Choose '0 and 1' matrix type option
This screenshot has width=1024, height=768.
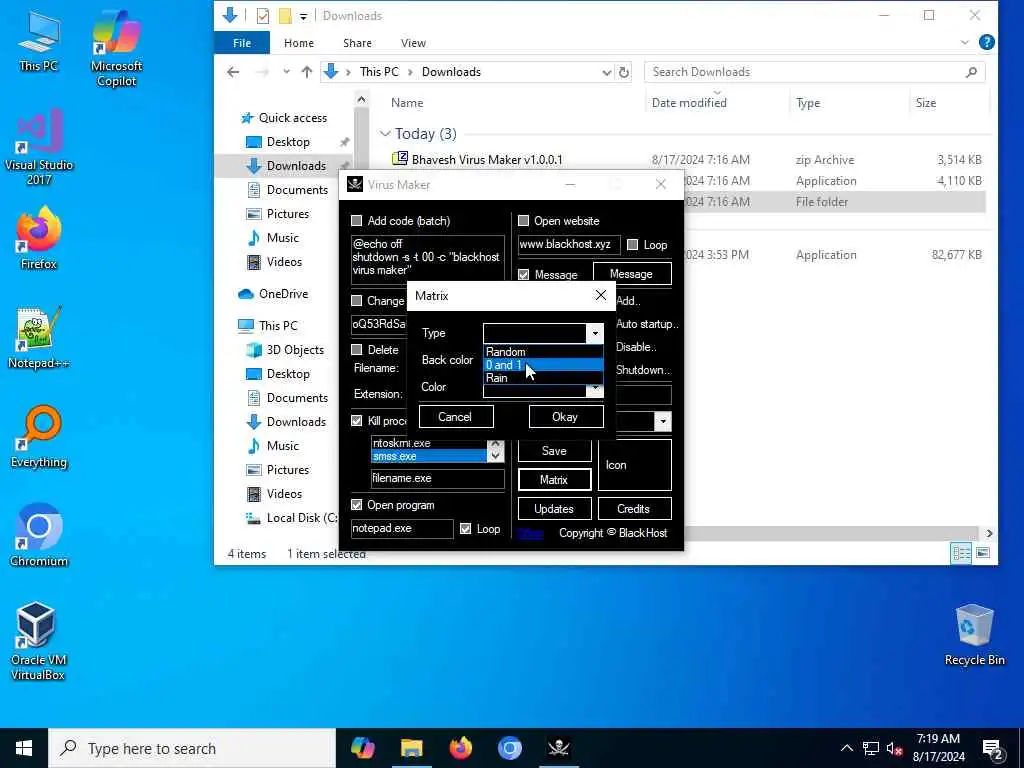click(542, 365)
